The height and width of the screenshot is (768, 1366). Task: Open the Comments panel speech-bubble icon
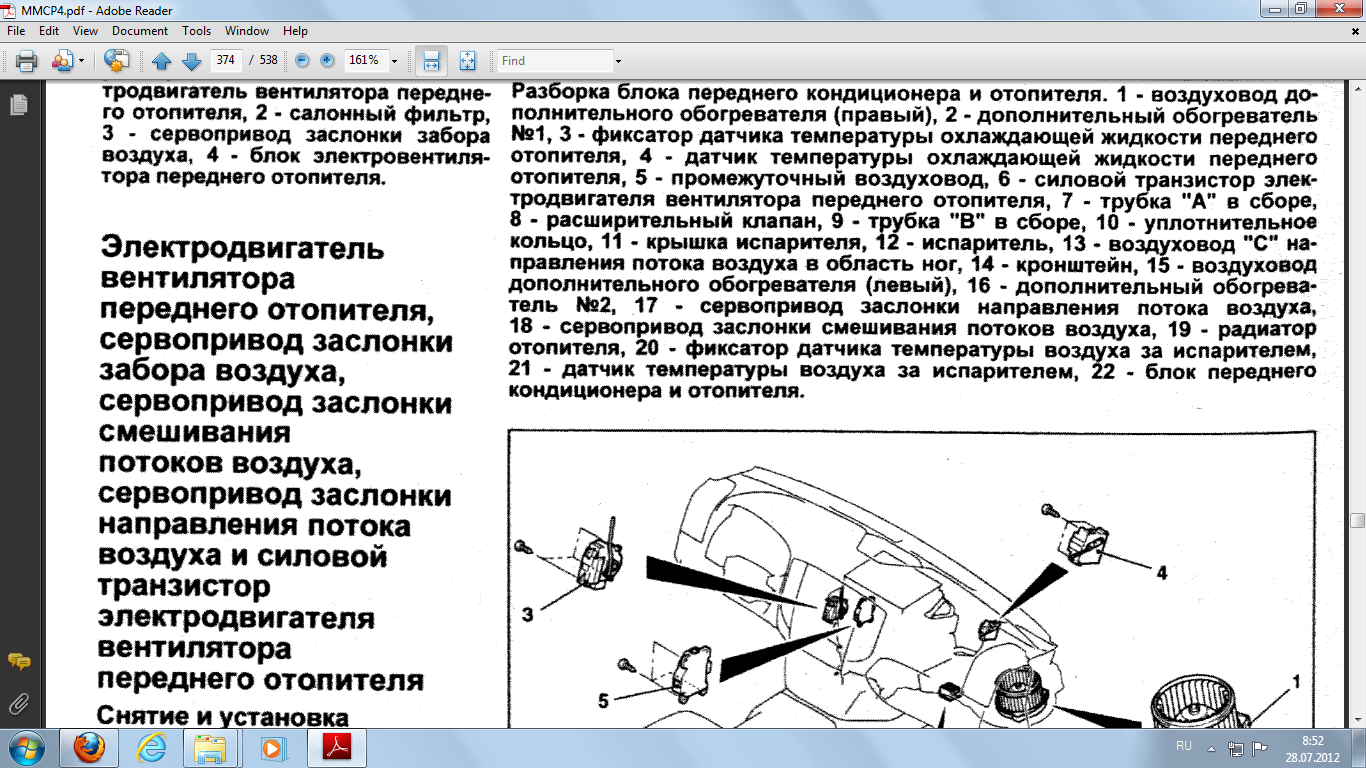coord(18,662)
